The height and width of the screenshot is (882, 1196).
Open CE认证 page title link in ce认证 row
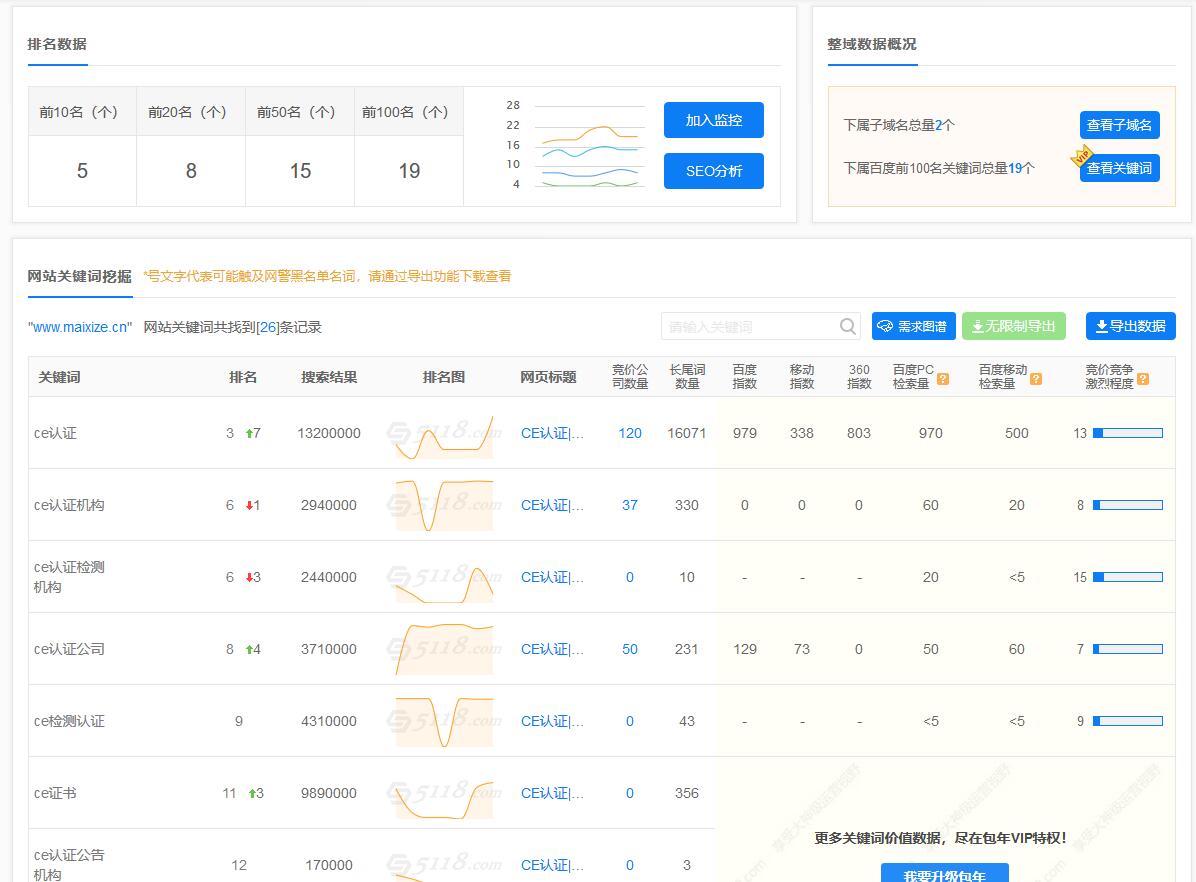(x=552, y=433)
